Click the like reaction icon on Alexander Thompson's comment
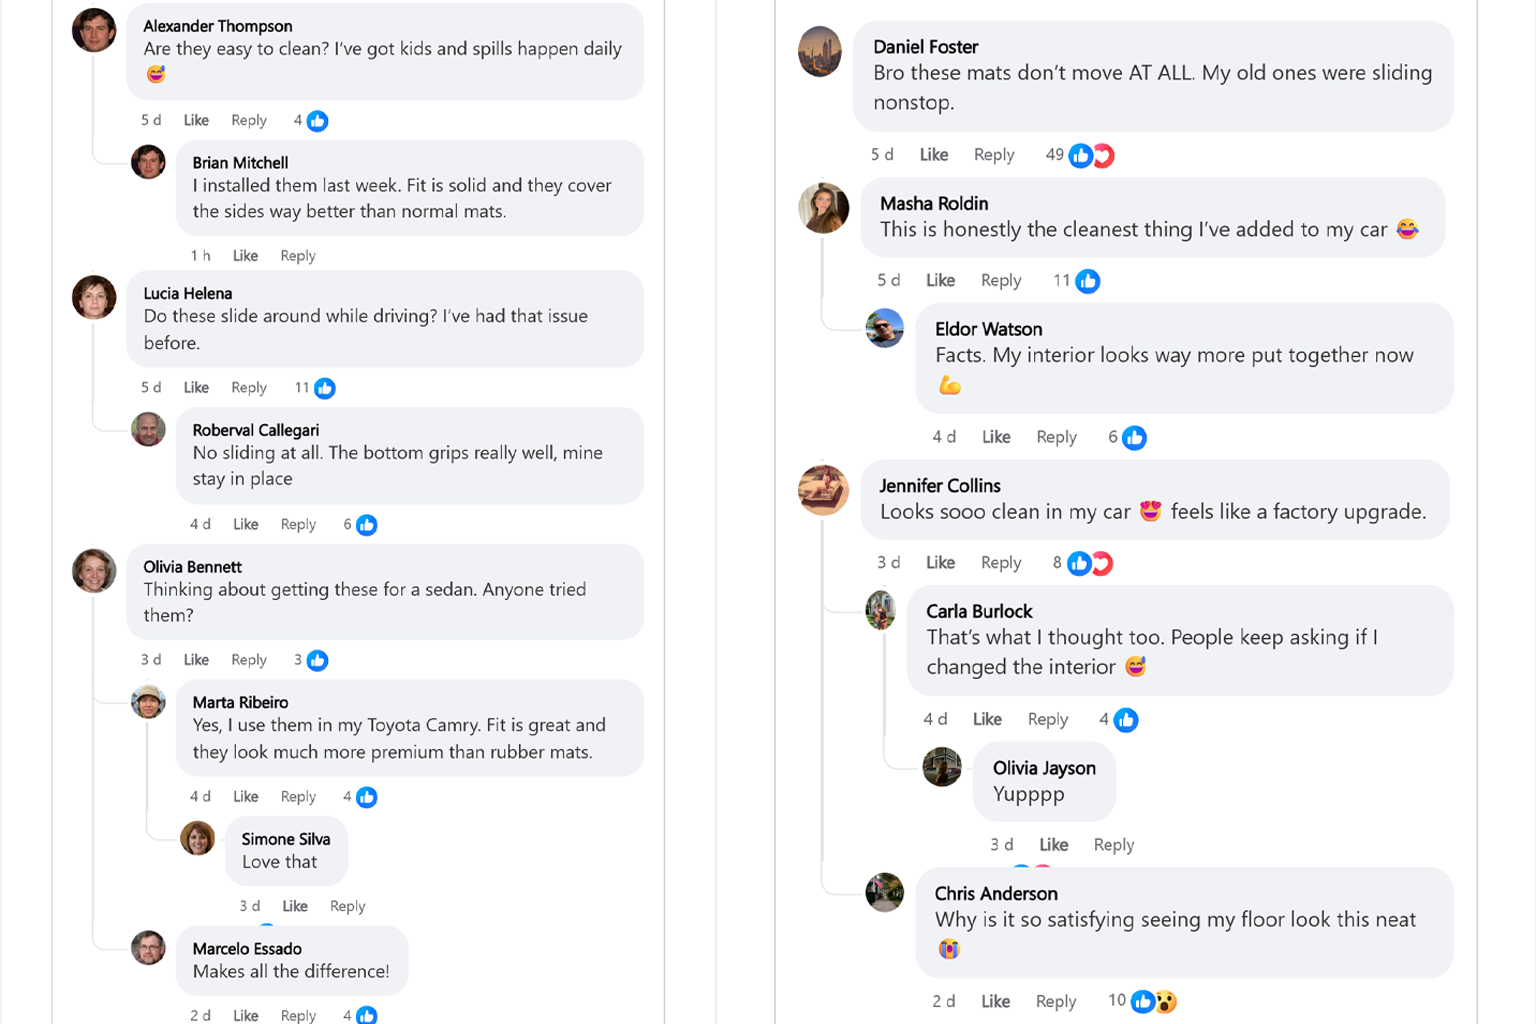The height and width of the screenshot is (1024, 1536). coord(317,121)
